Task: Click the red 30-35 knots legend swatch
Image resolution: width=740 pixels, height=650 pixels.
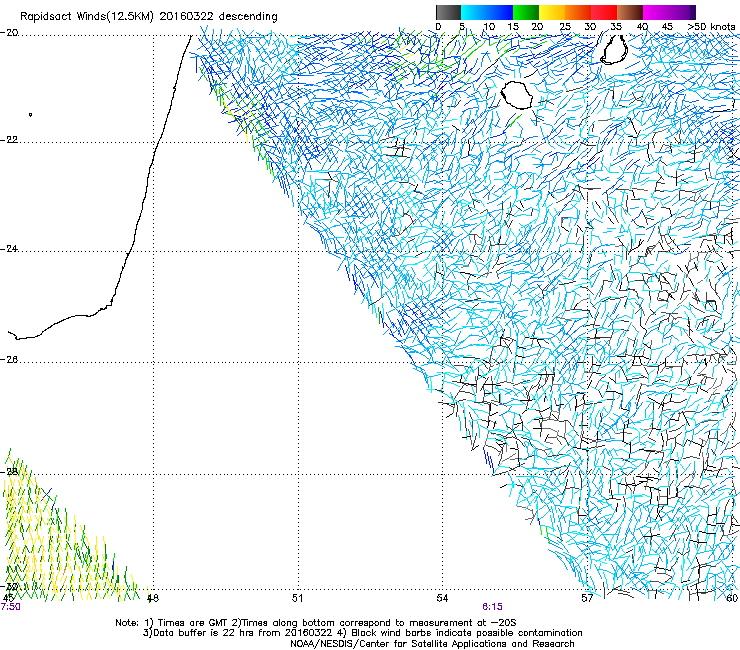Action: pyautogui.click(x=604, y=12)
